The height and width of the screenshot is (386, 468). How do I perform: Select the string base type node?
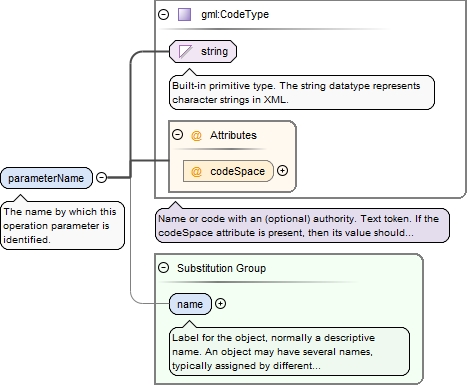(x=203, y=52)
